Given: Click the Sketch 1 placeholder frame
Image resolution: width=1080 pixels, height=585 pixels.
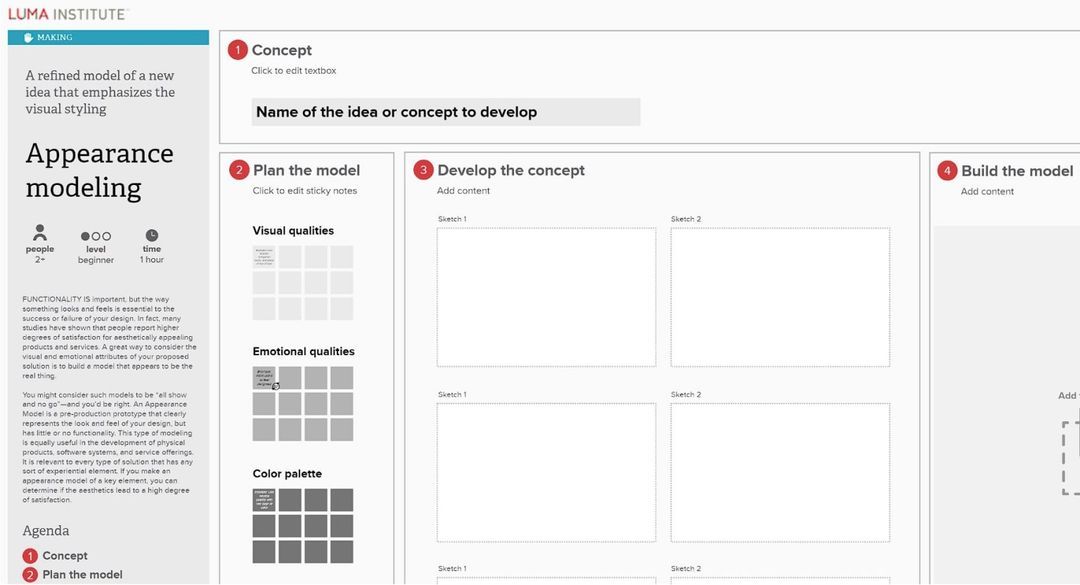Looking at the screenshot, I should (544, 295).
